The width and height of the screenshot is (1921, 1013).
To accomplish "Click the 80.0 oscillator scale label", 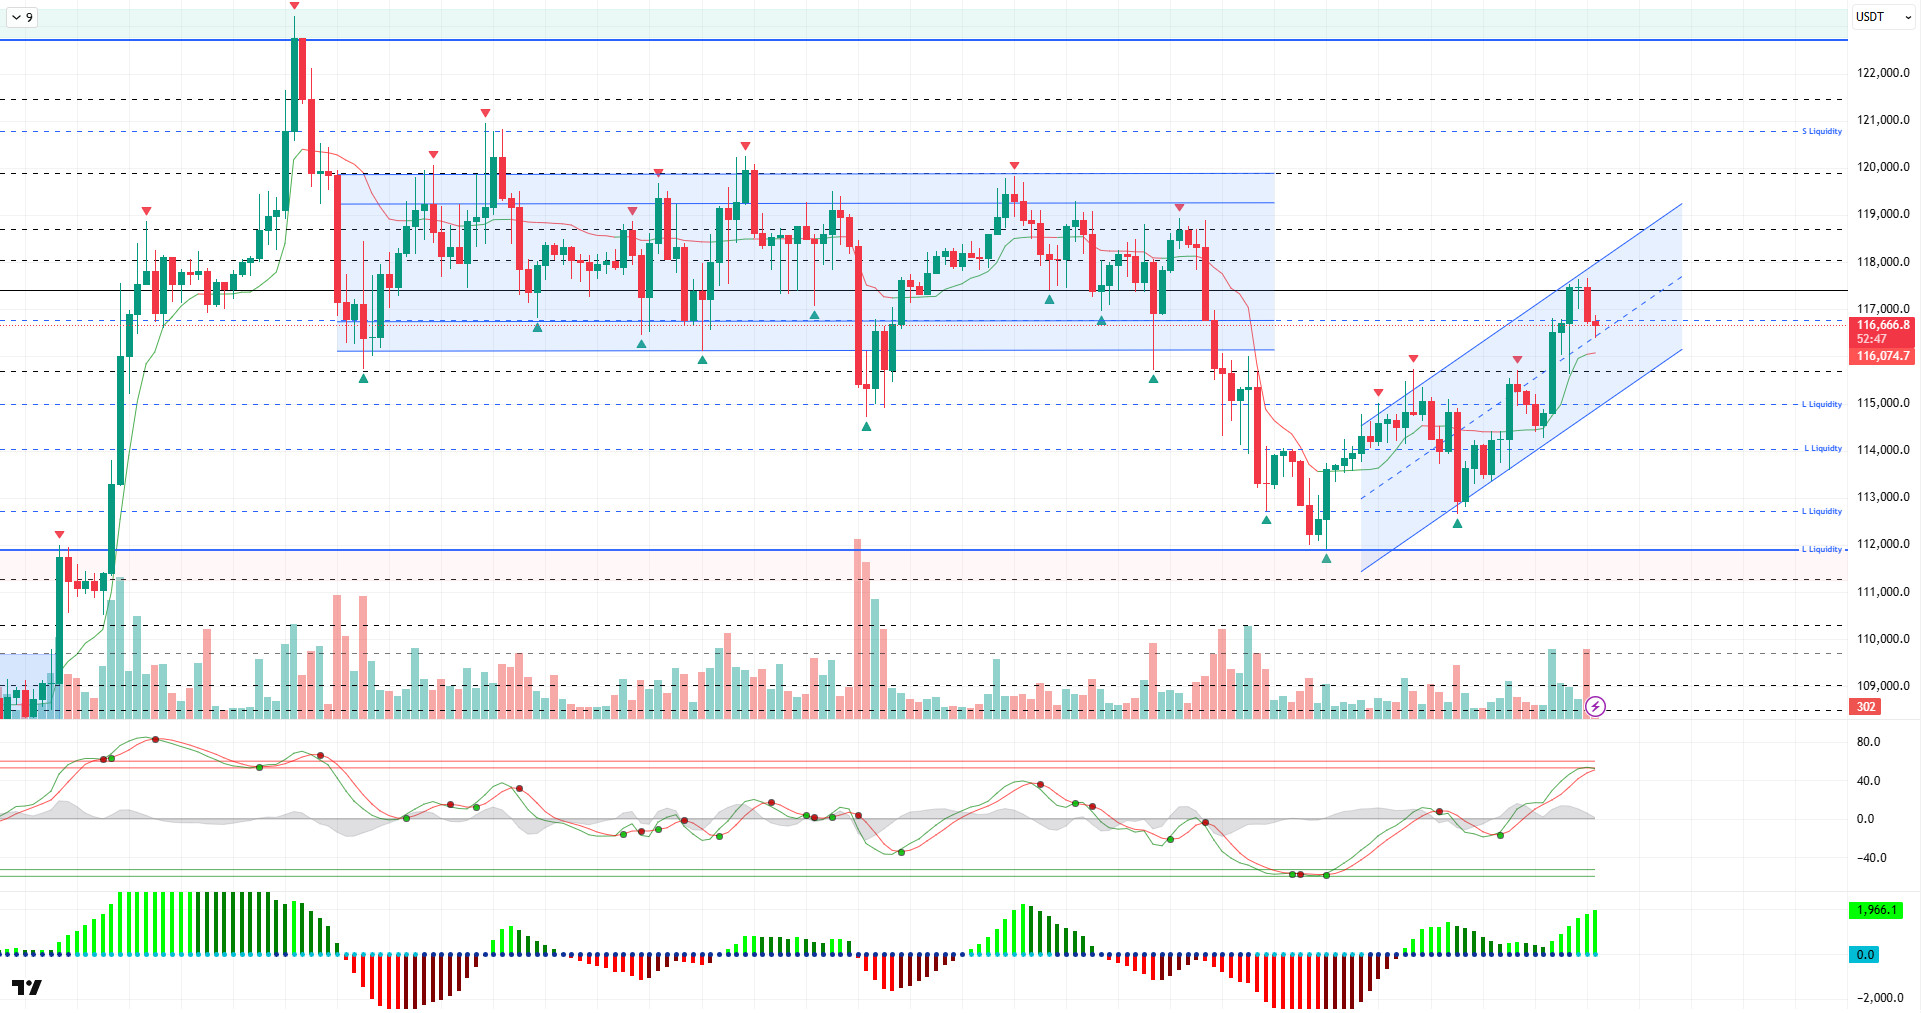I will (x=1868, y=742).
